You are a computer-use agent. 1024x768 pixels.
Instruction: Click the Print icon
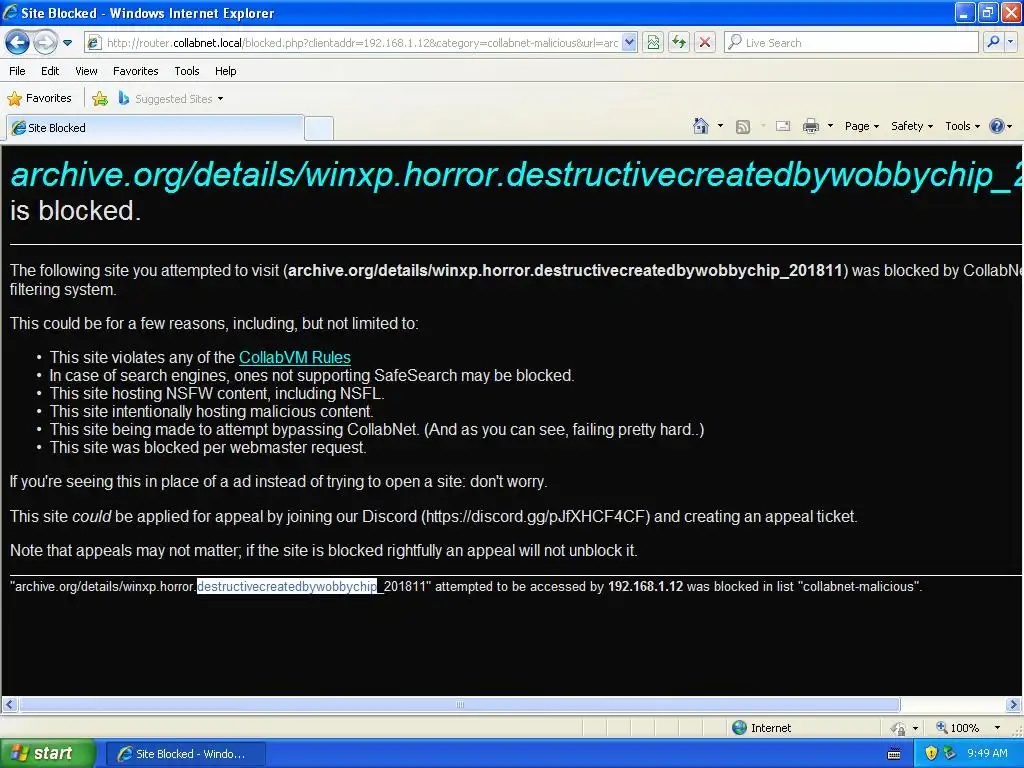(810, 126)
